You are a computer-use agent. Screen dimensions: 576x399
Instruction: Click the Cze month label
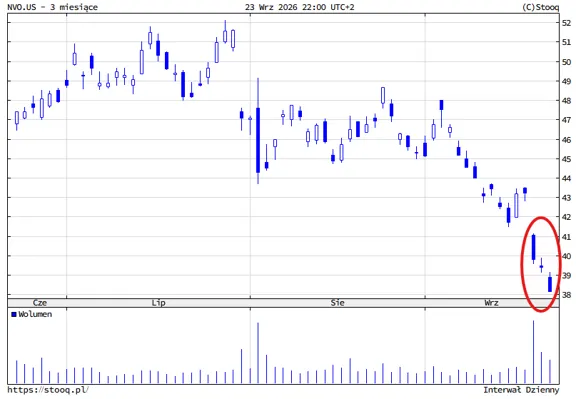[40, 303]
